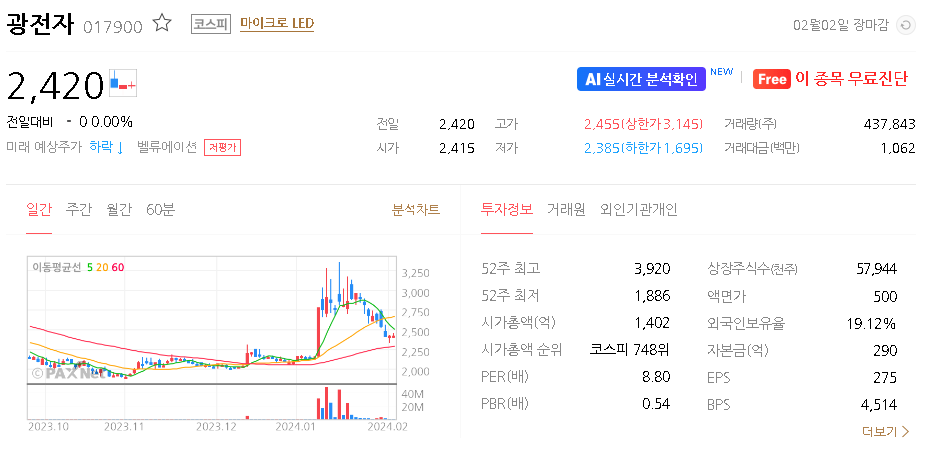
Task: Click the 코스피 market badge
Action: pos(211,24)
